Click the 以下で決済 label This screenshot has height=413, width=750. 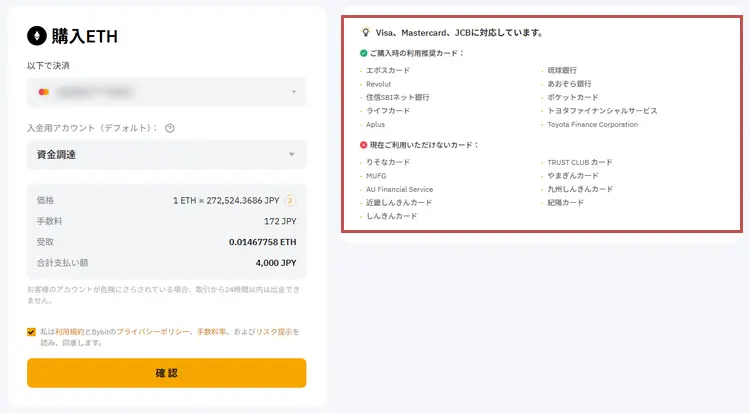[48, 66]
